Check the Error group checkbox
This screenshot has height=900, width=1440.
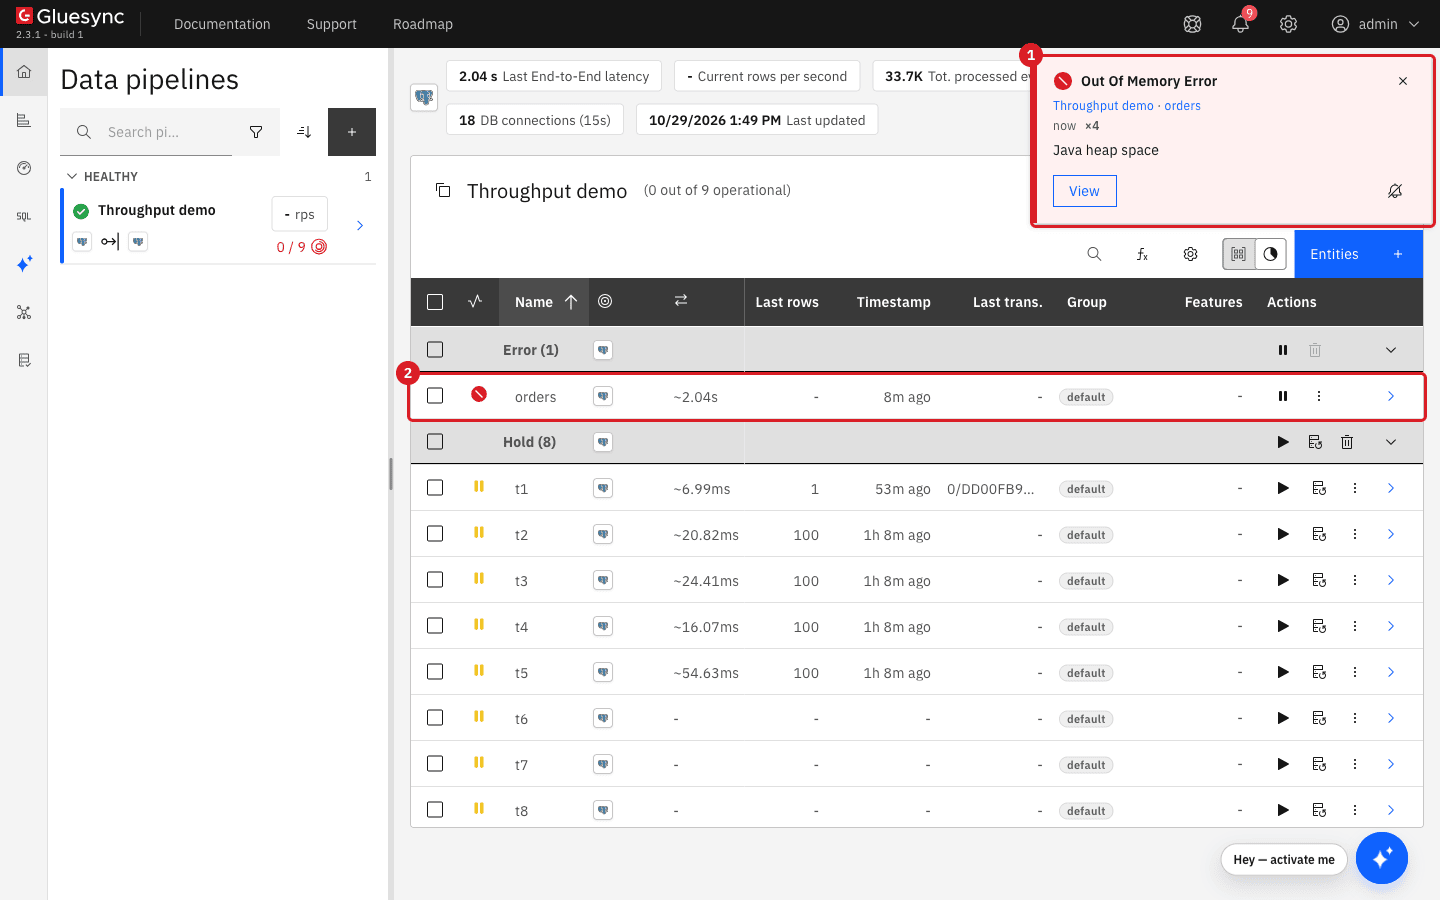435,350
